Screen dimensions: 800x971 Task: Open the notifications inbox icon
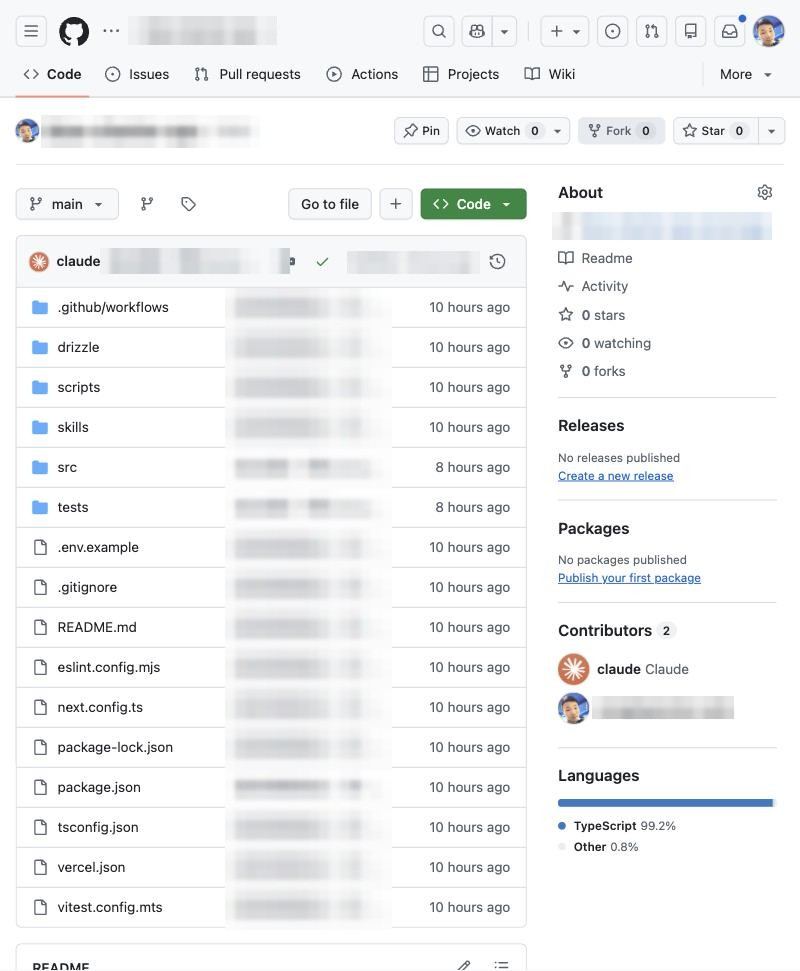pos(729,31)
